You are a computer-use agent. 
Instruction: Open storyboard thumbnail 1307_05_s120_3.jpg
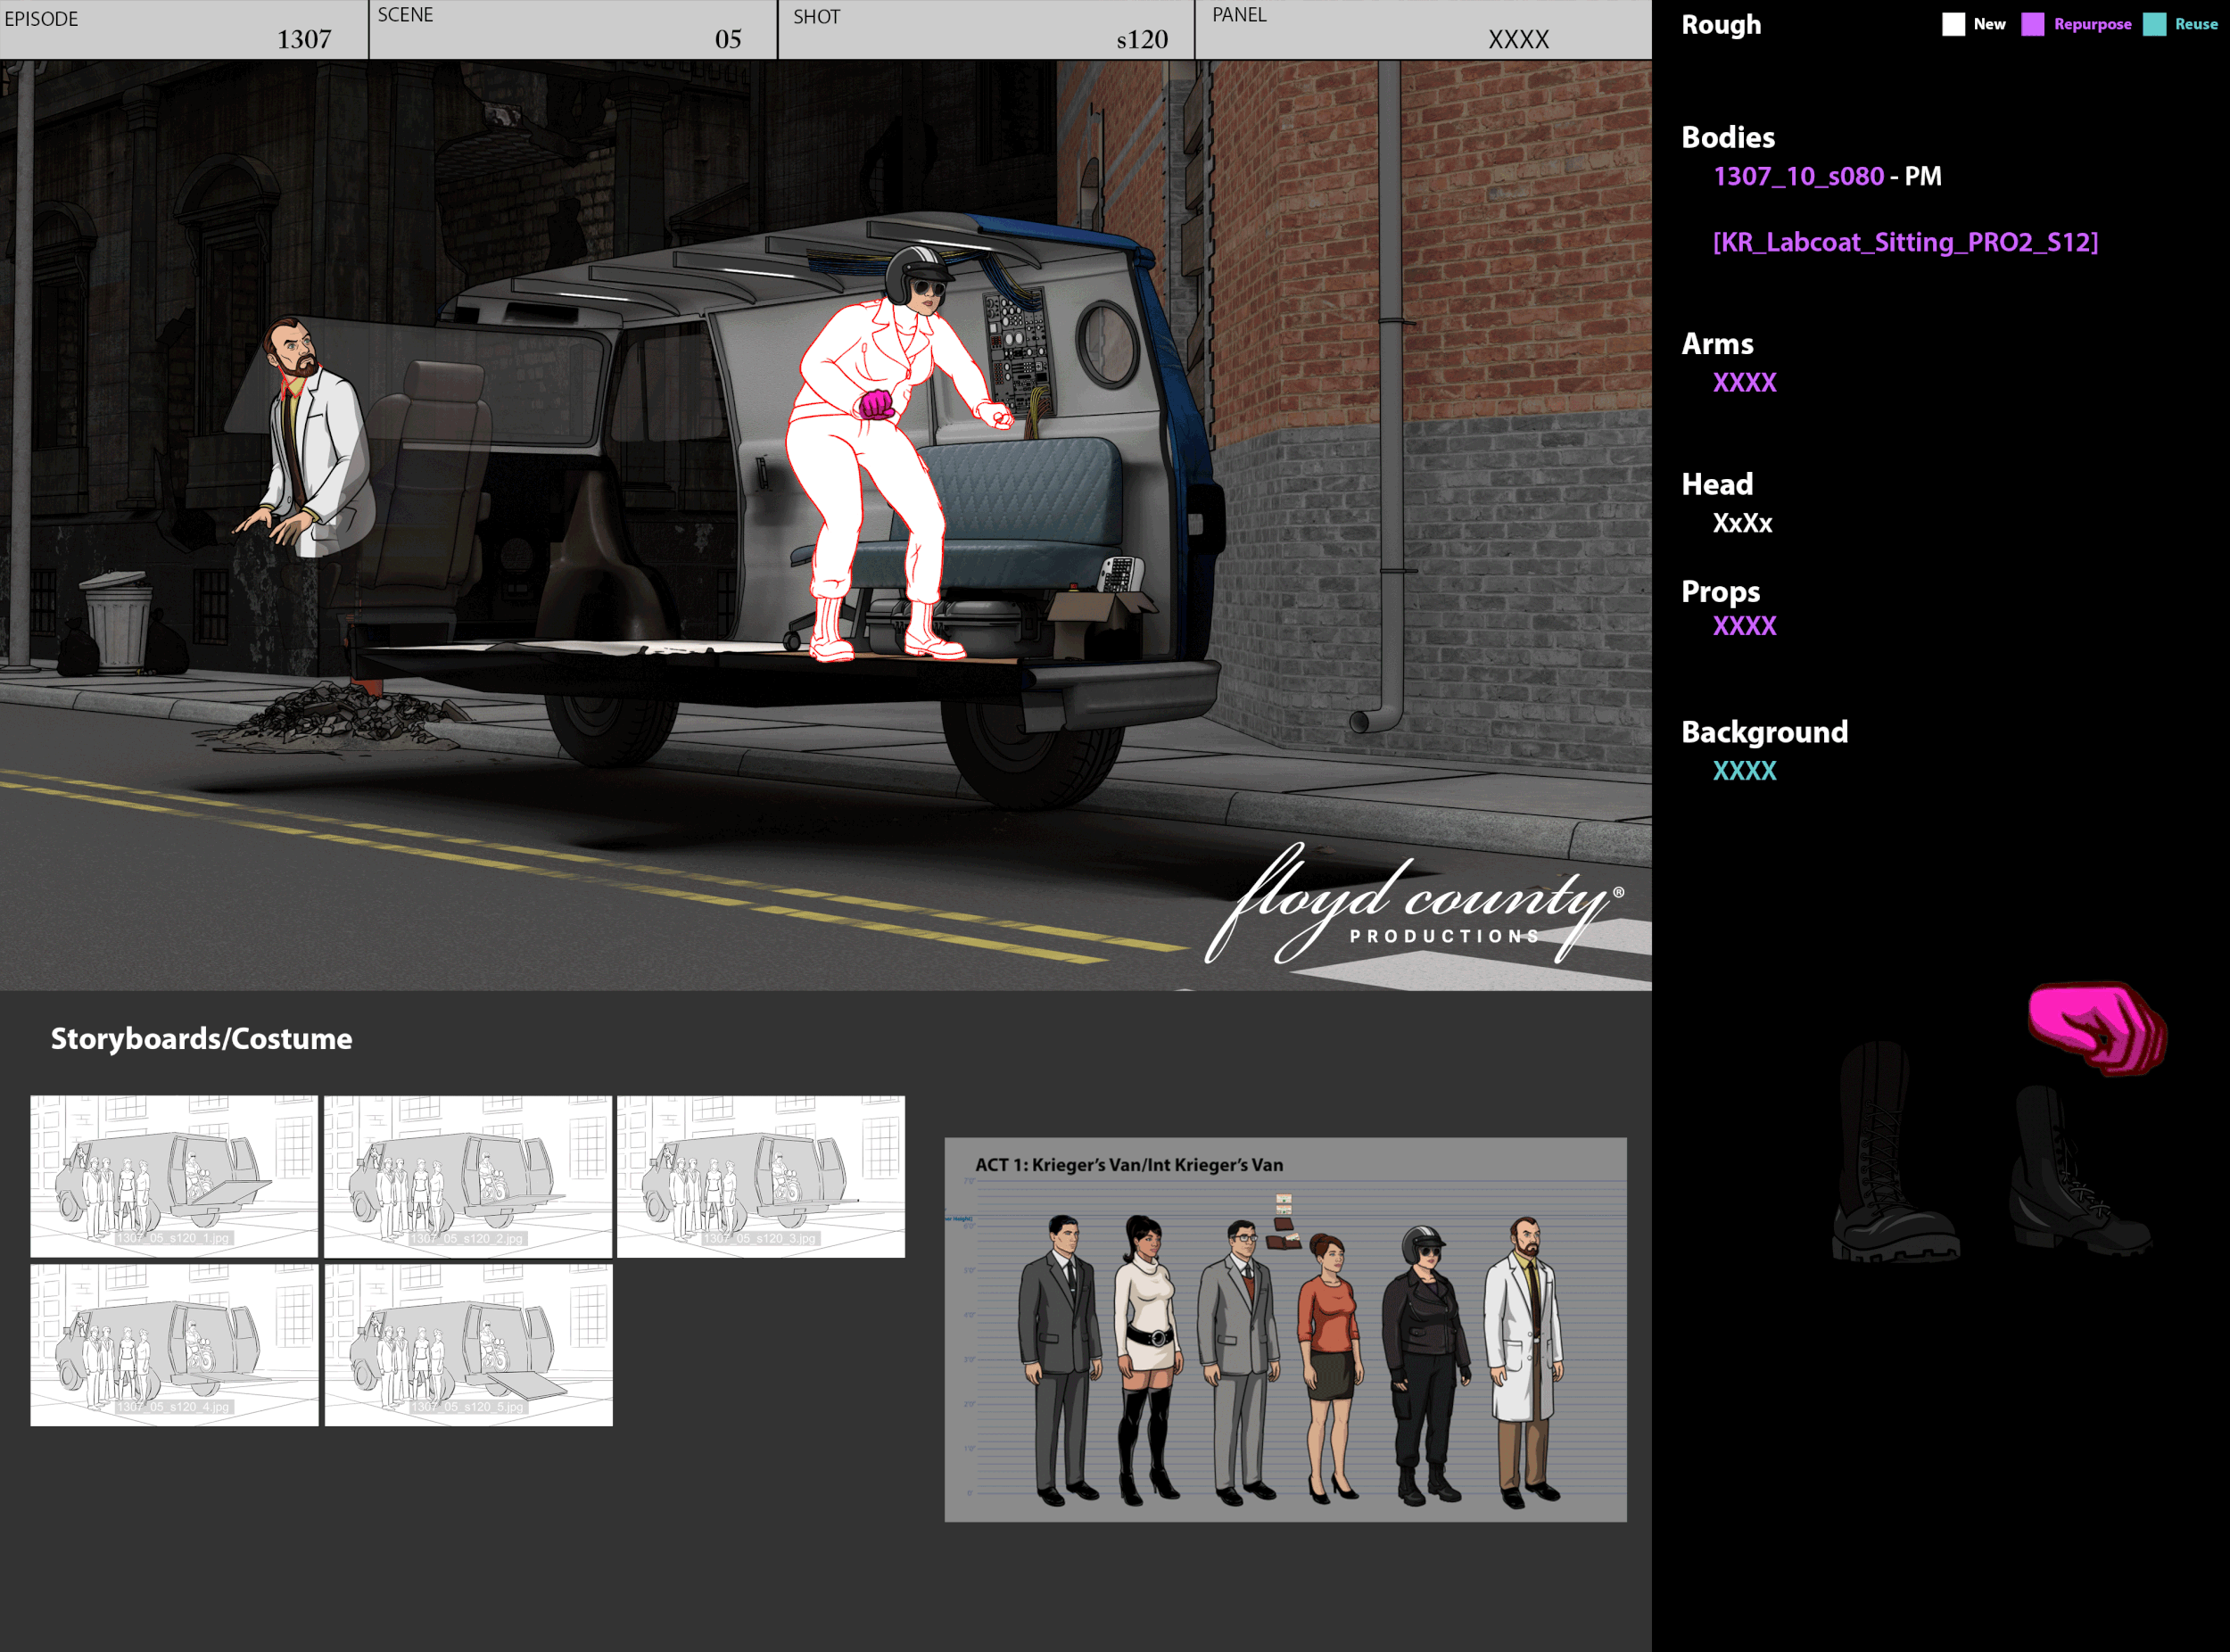click(x=761, y=1176)
